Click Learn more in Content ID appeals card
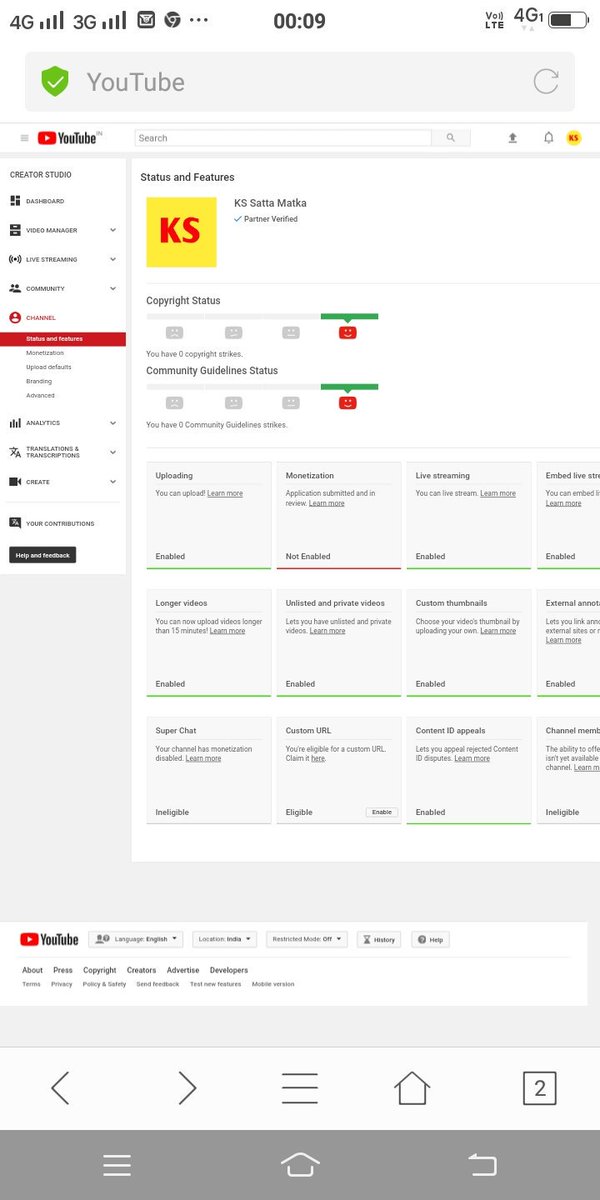600x1200 pixels. 472,758
